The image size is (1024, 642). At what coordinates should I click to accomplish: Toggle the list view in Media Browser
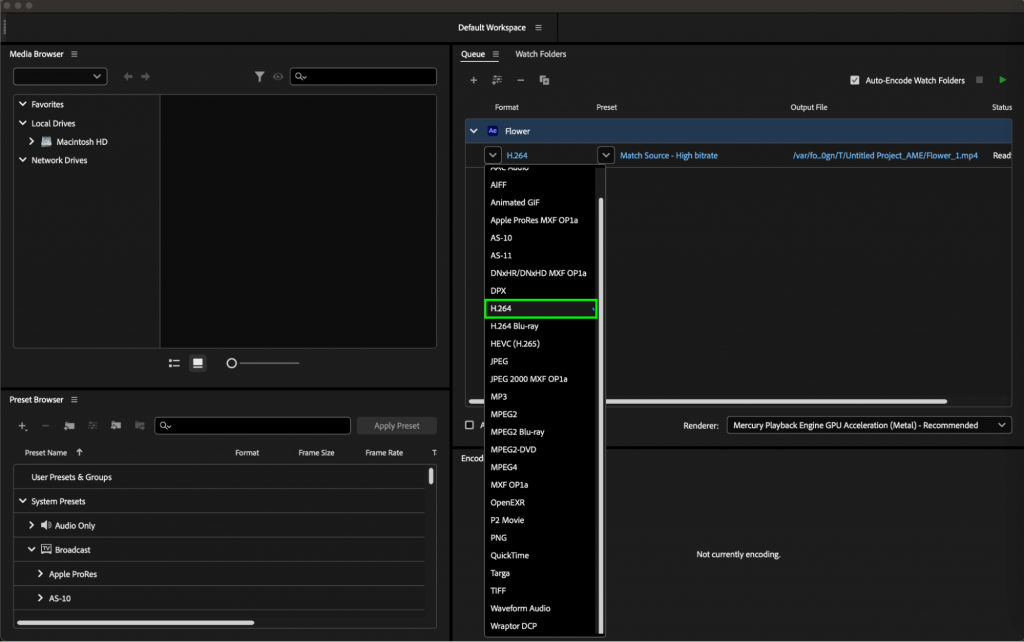(173, 363)
